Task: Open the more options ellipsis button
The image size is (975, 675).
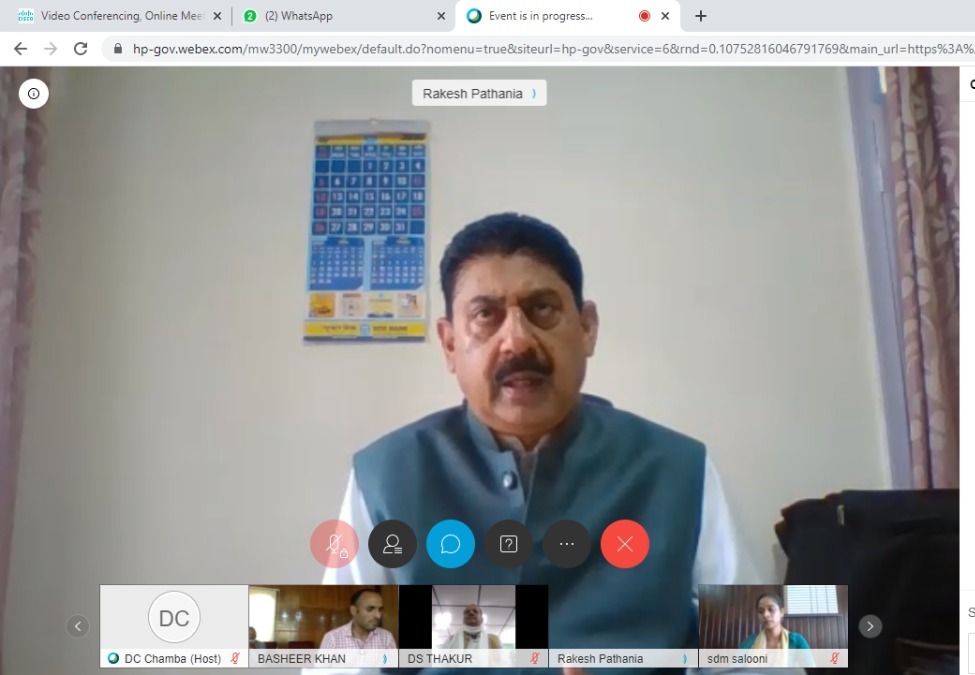Action: [x=566, y=544]
